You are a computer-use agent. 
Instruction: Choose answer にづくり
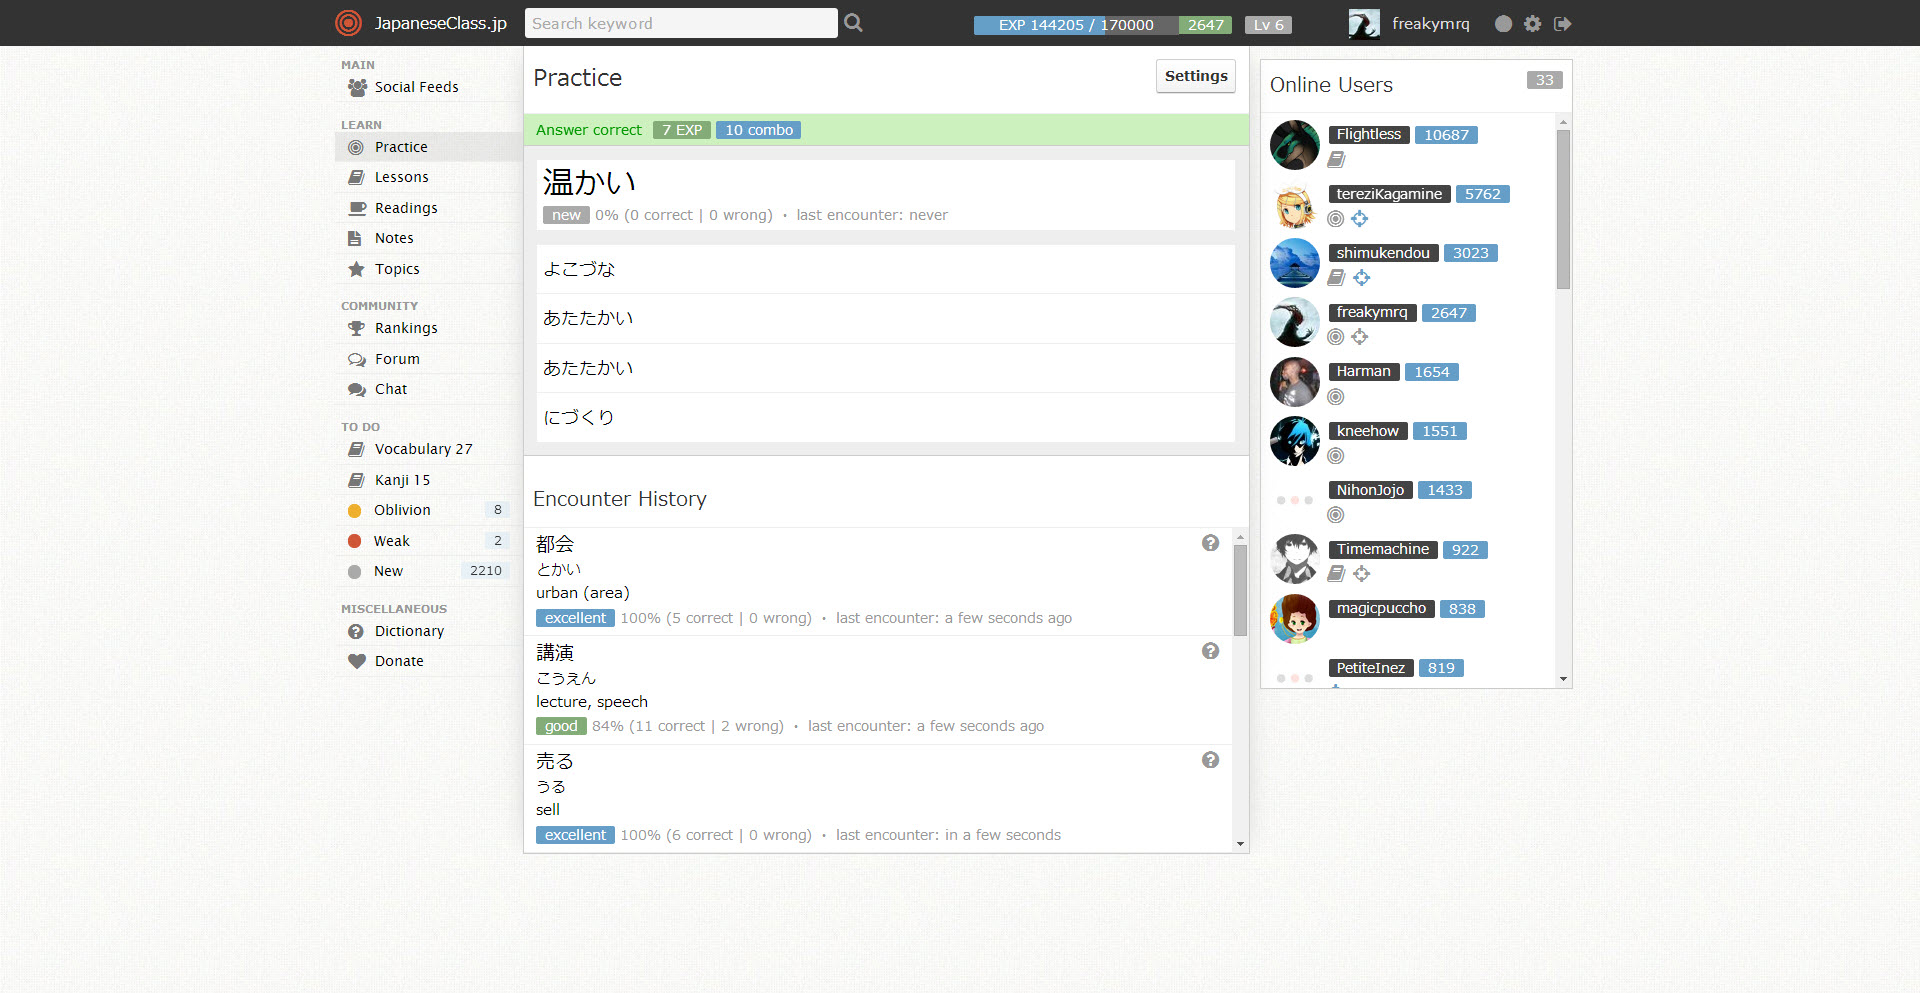[885, 417]
